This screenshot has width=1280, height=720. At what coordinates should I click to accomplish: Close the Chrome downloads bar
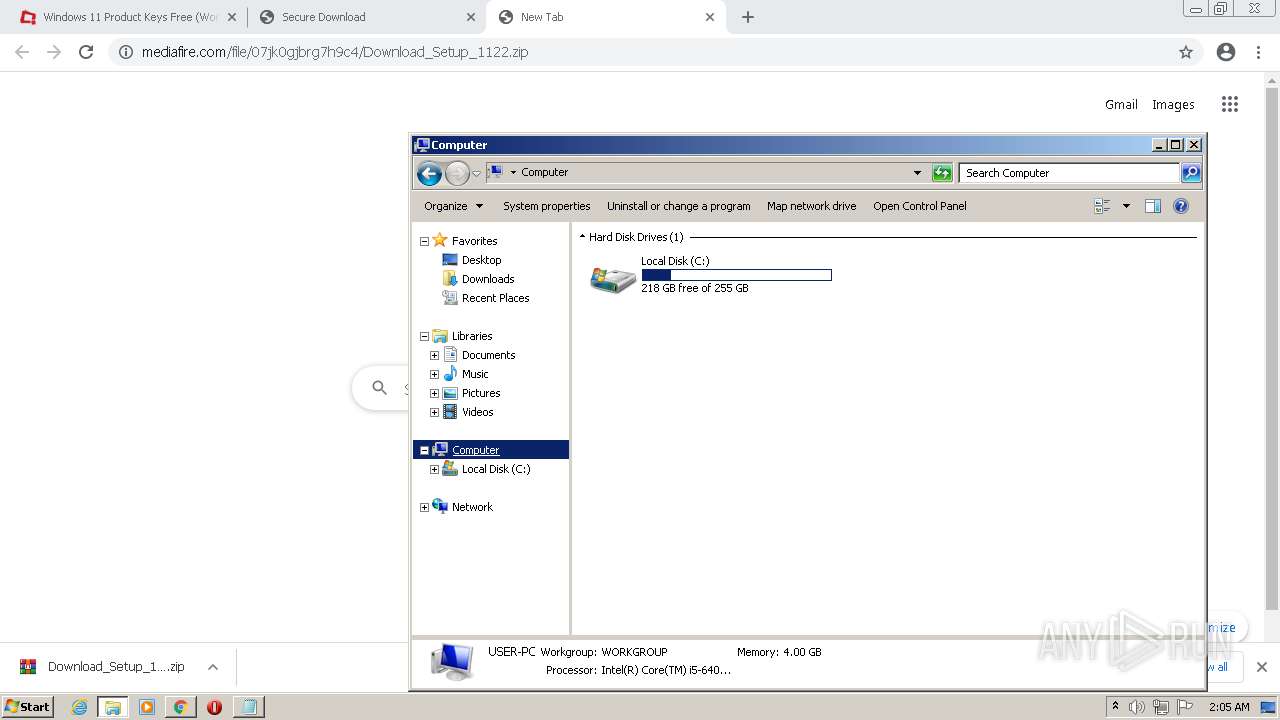pos(1262,667)
